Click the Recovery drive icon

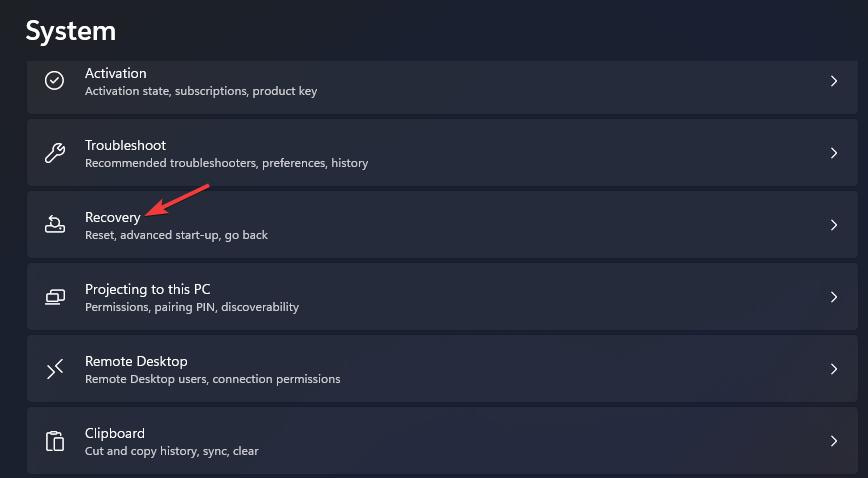pyautogui.click(x=55, y=225)
